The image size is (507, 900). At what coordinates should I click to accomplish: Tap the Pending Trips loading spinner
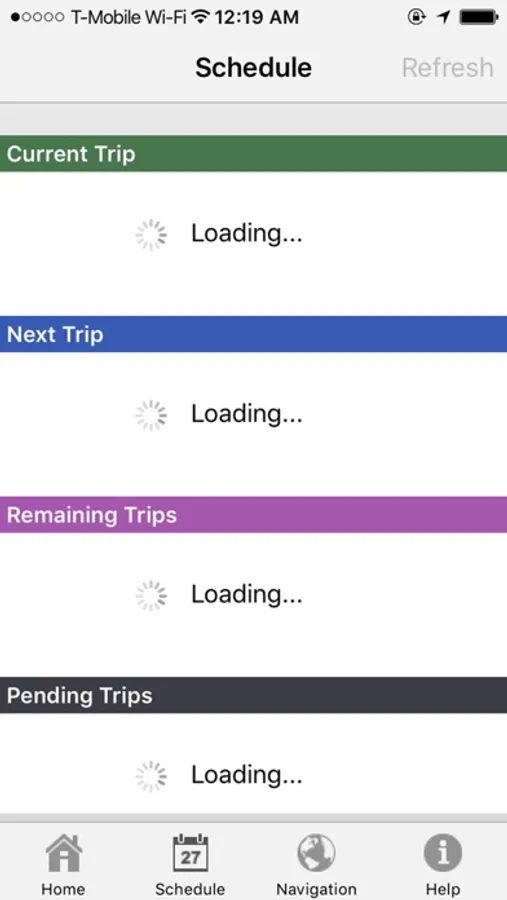(x=151, y=776)
